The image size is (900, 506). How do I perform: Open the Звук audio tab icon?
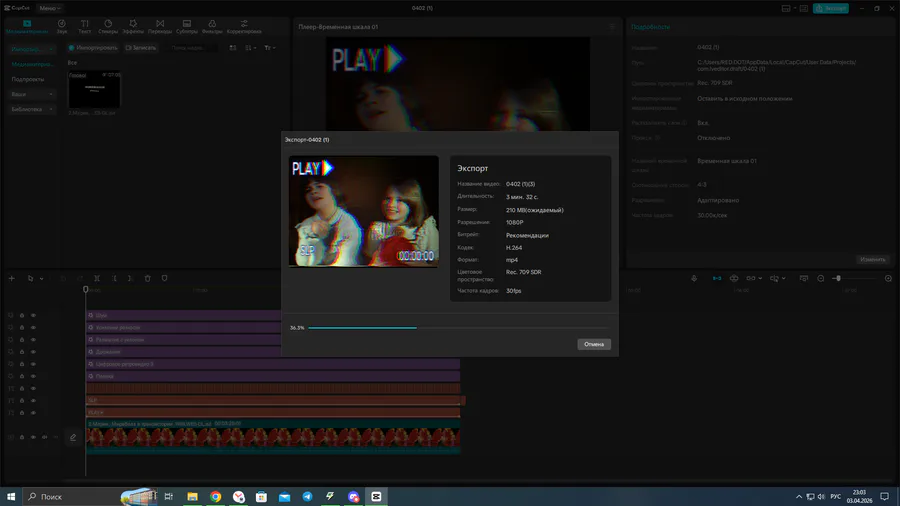(x=62, y=25)
